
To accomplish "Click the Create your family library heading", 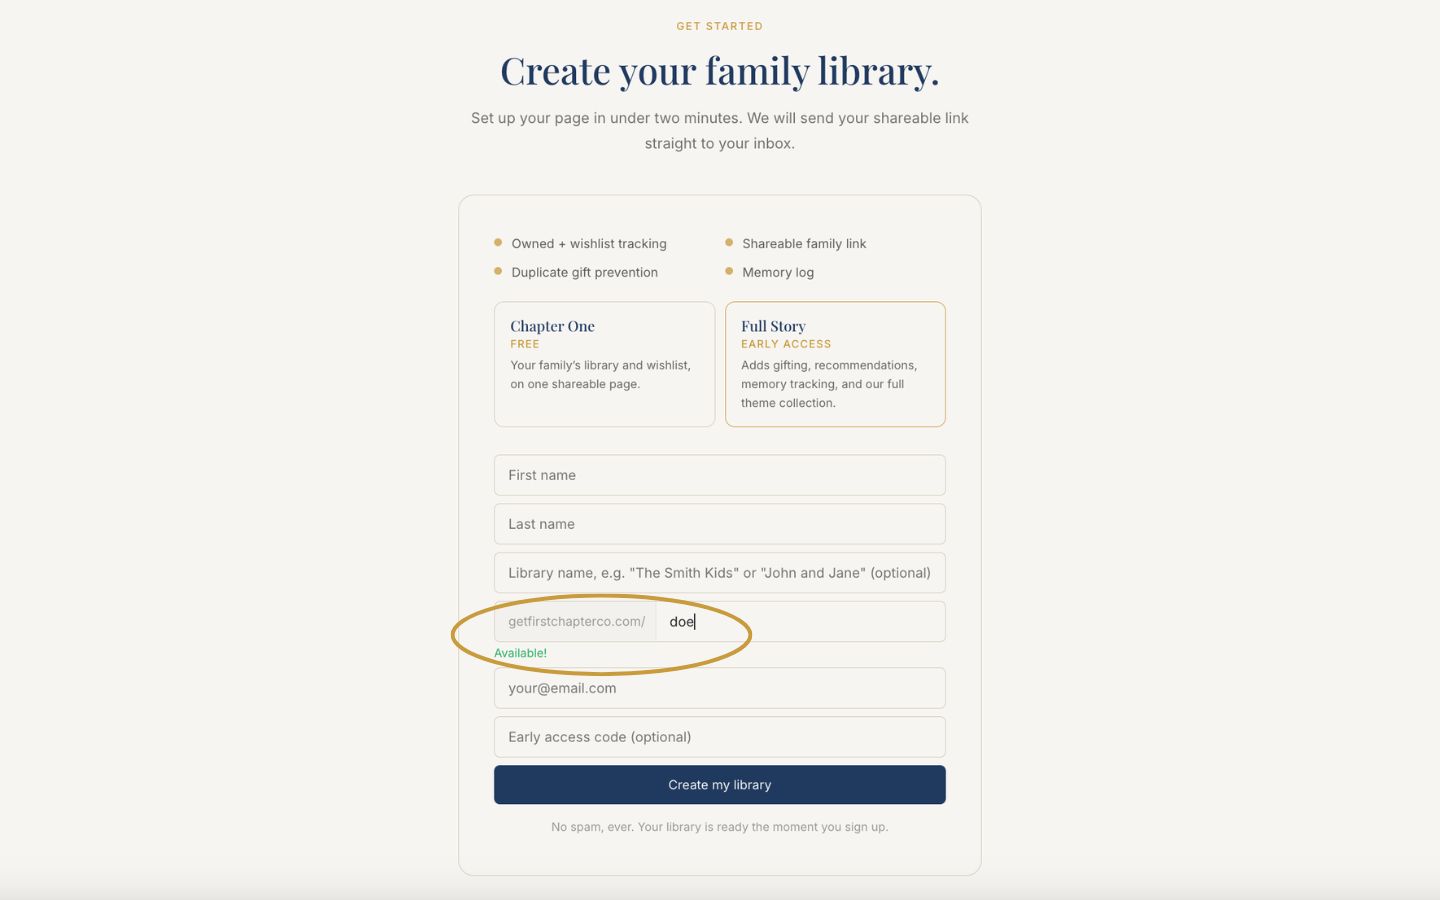I will pos(720,71).
